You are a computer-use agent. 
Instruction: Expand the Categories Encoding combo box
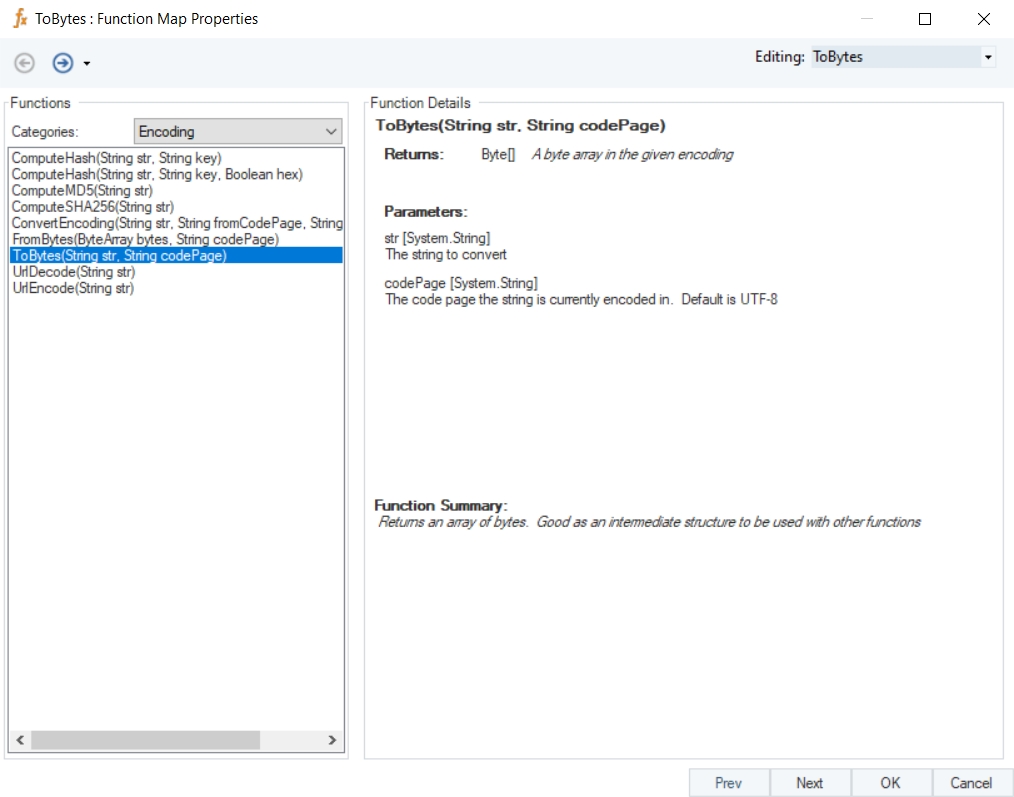[x=331, y=131]
